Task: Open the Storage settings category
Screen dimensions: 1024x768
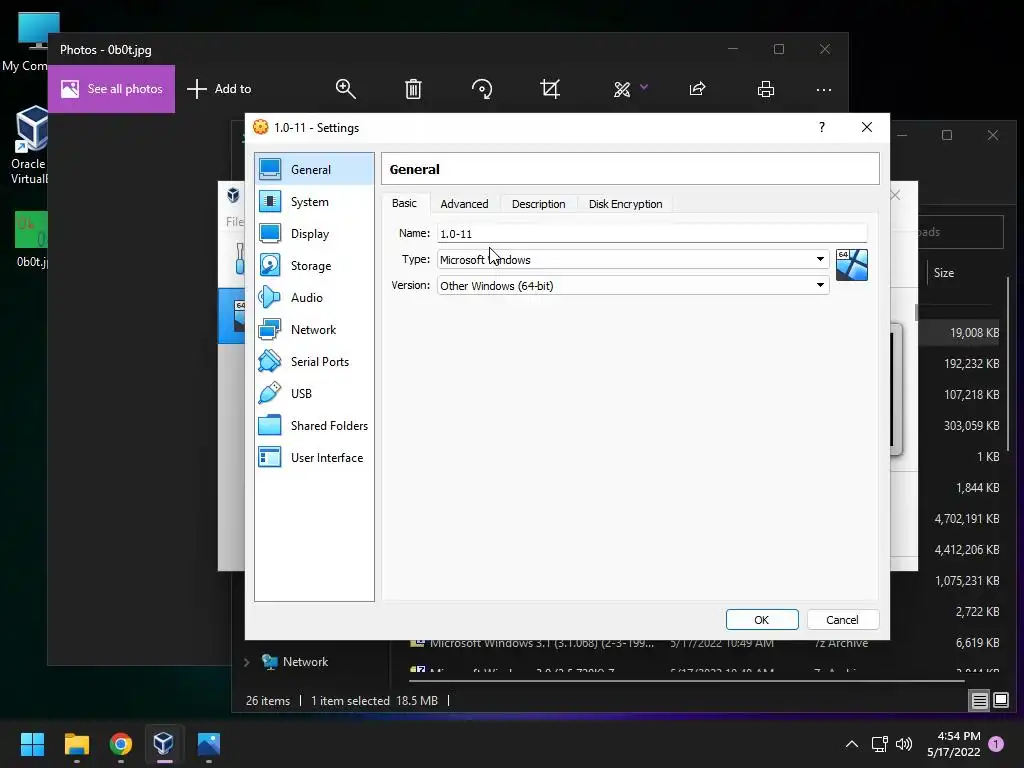Action: 314,266
